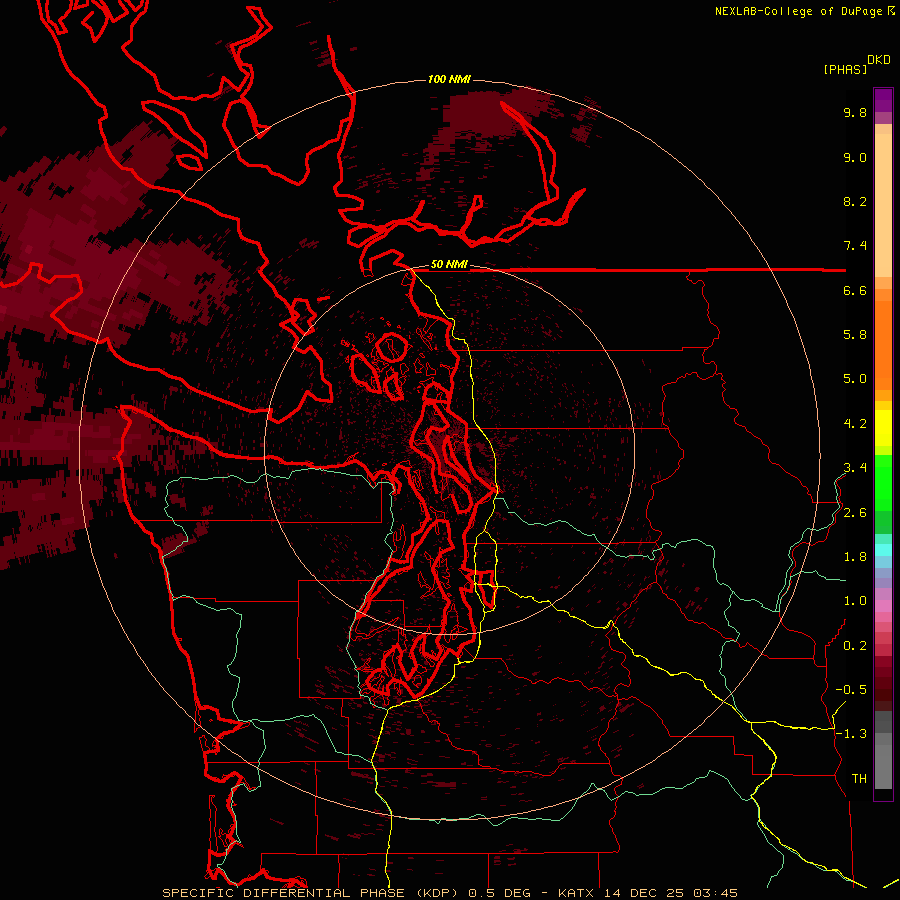Click the [PHAS] legend unit label
This screenshot has height=900, width=900.
click(845, 69)
